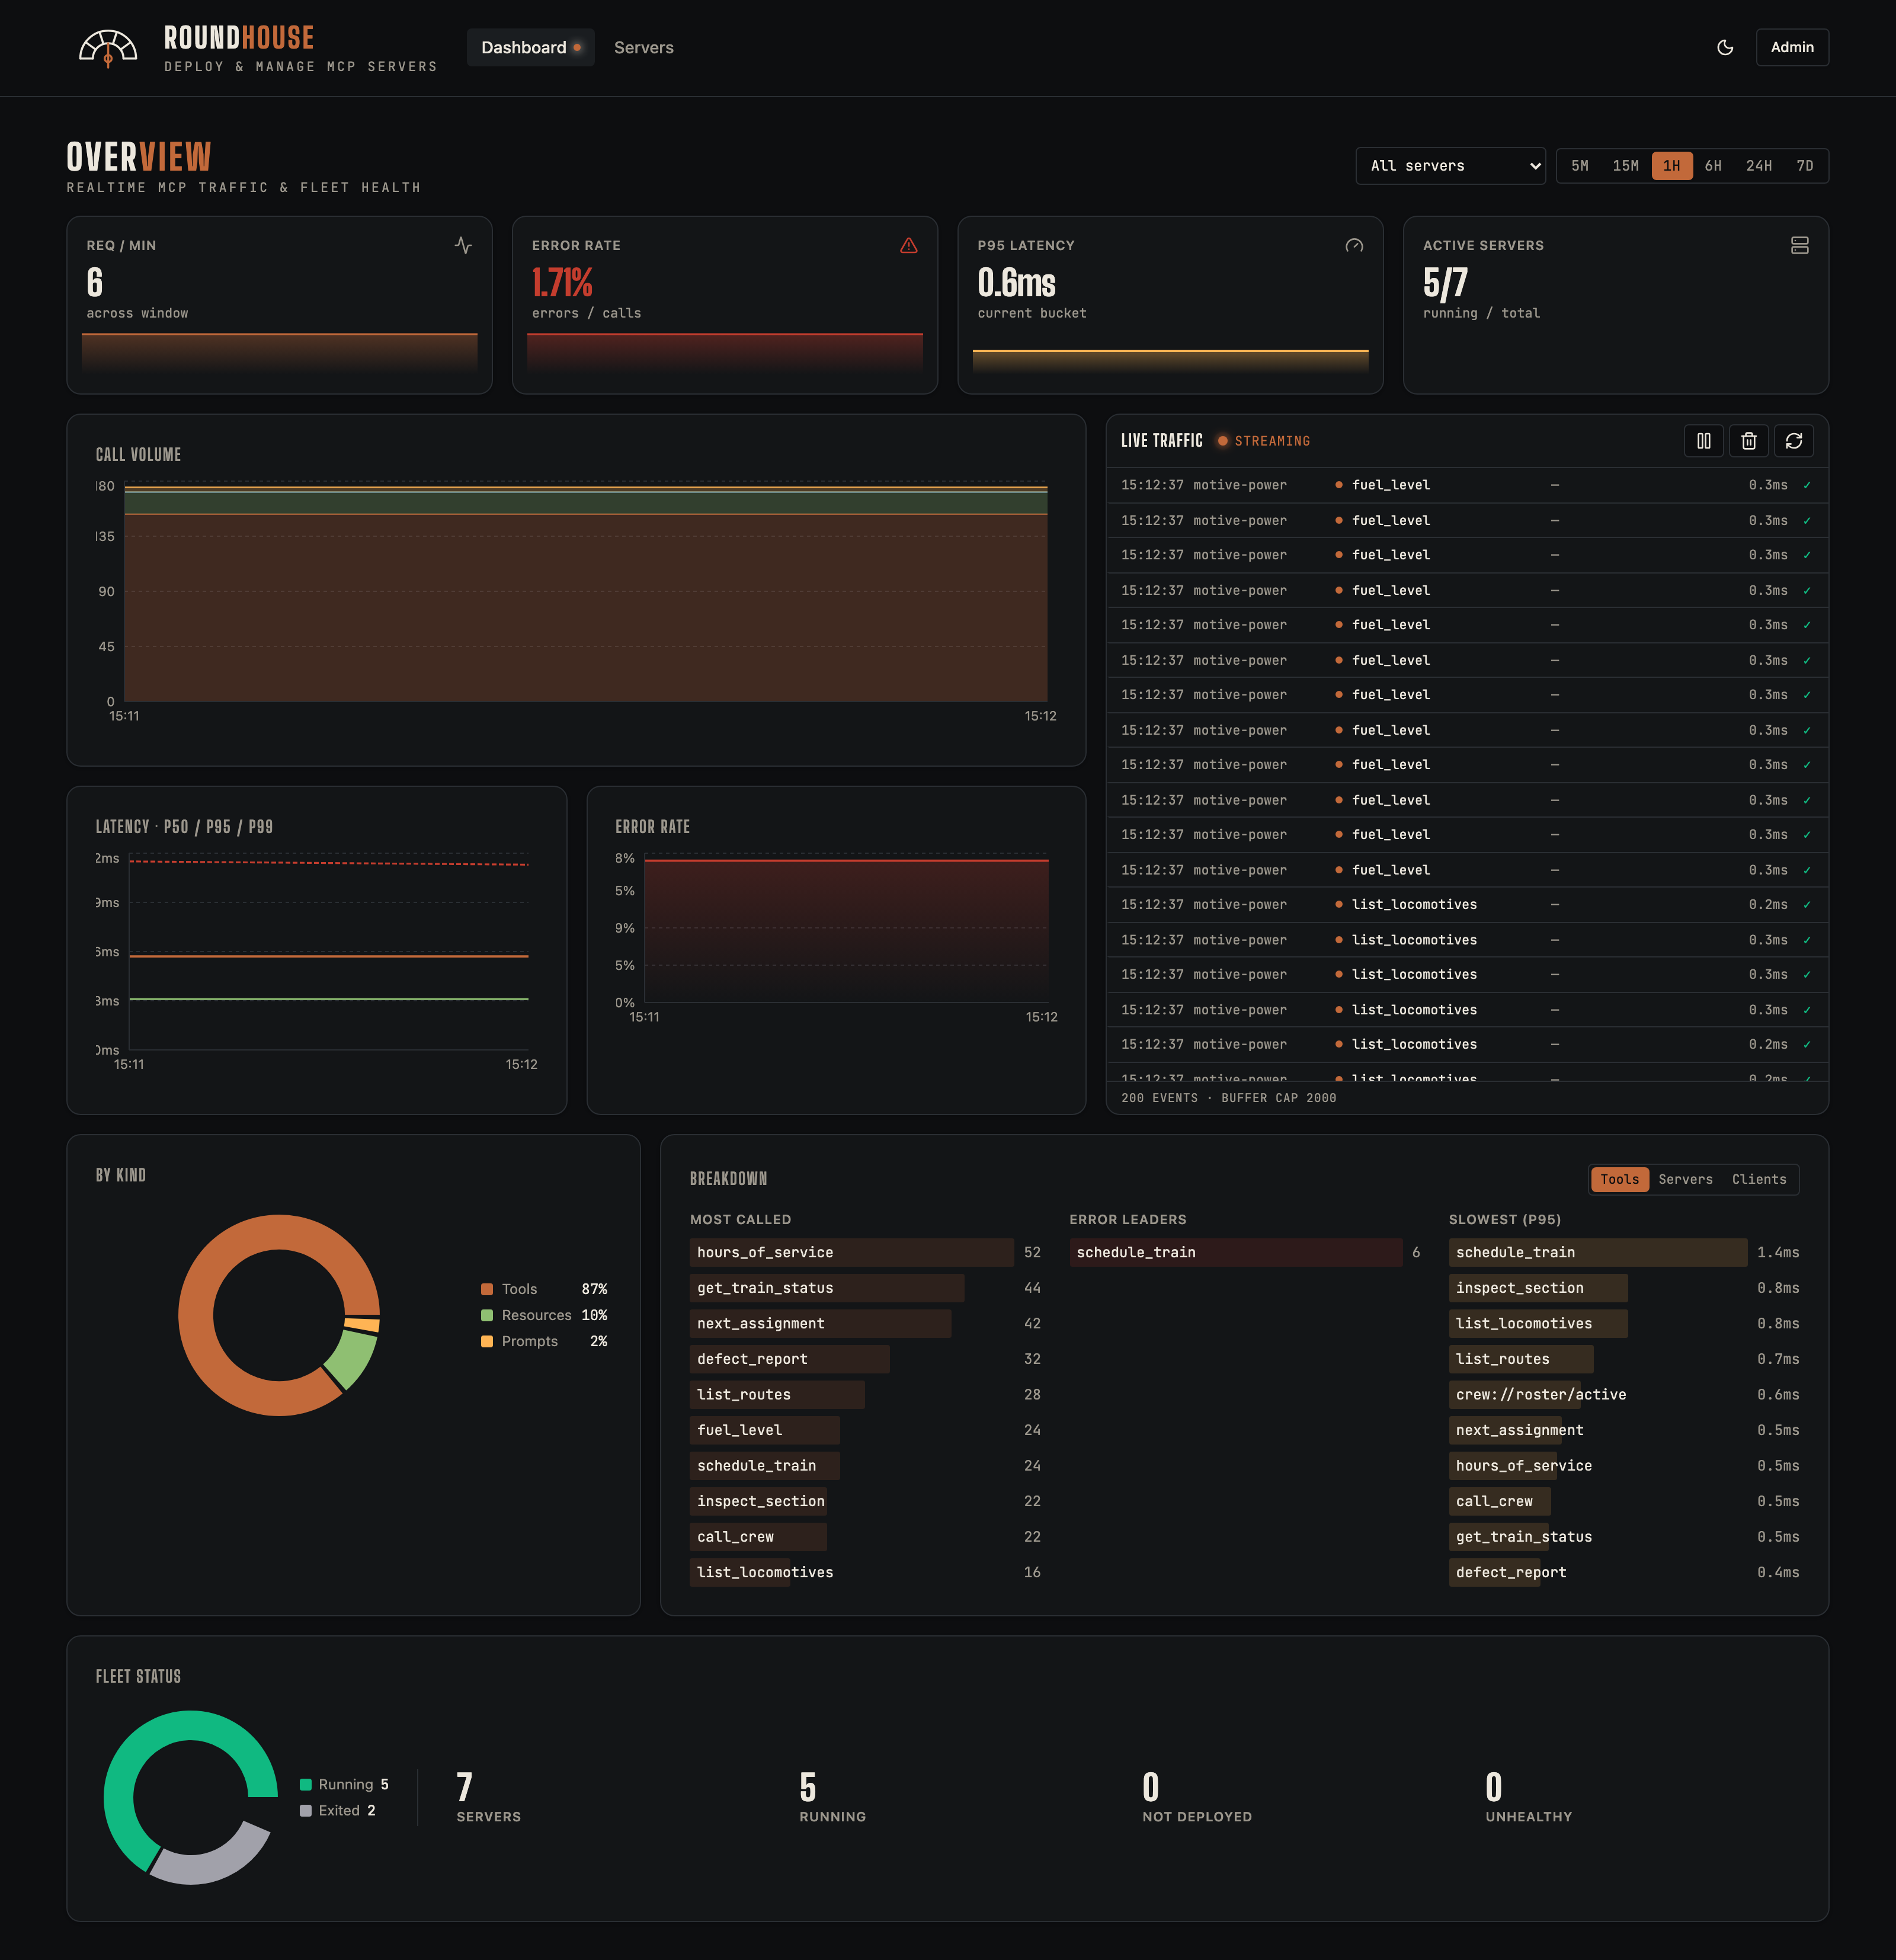Viewport: 1896px width, 1960px height.
Task: Select the 7D time range
Action: tap(1805, 166)
